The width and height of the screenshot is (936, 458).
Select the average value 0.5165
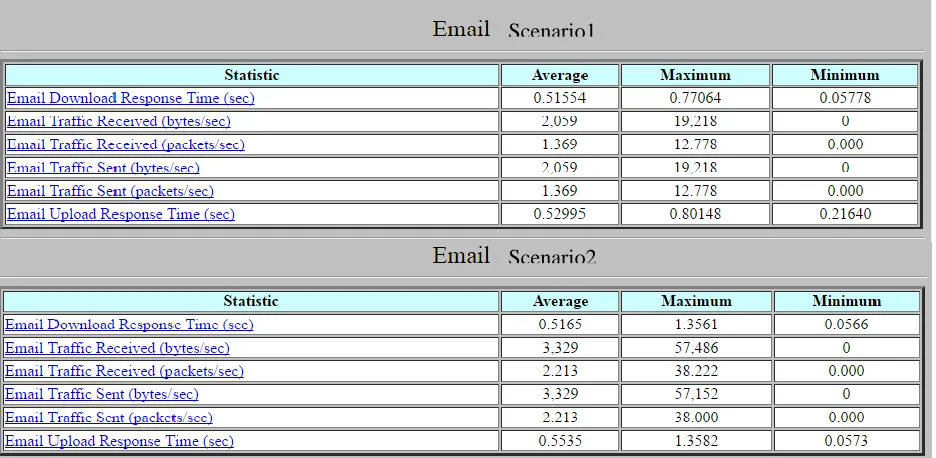560,325
